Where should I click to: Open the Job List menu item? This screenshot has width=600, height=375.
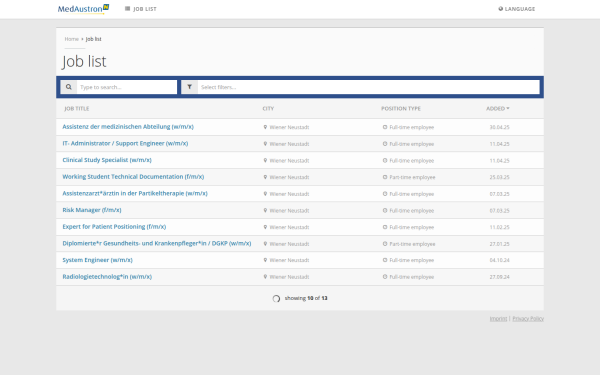(140, 9)
